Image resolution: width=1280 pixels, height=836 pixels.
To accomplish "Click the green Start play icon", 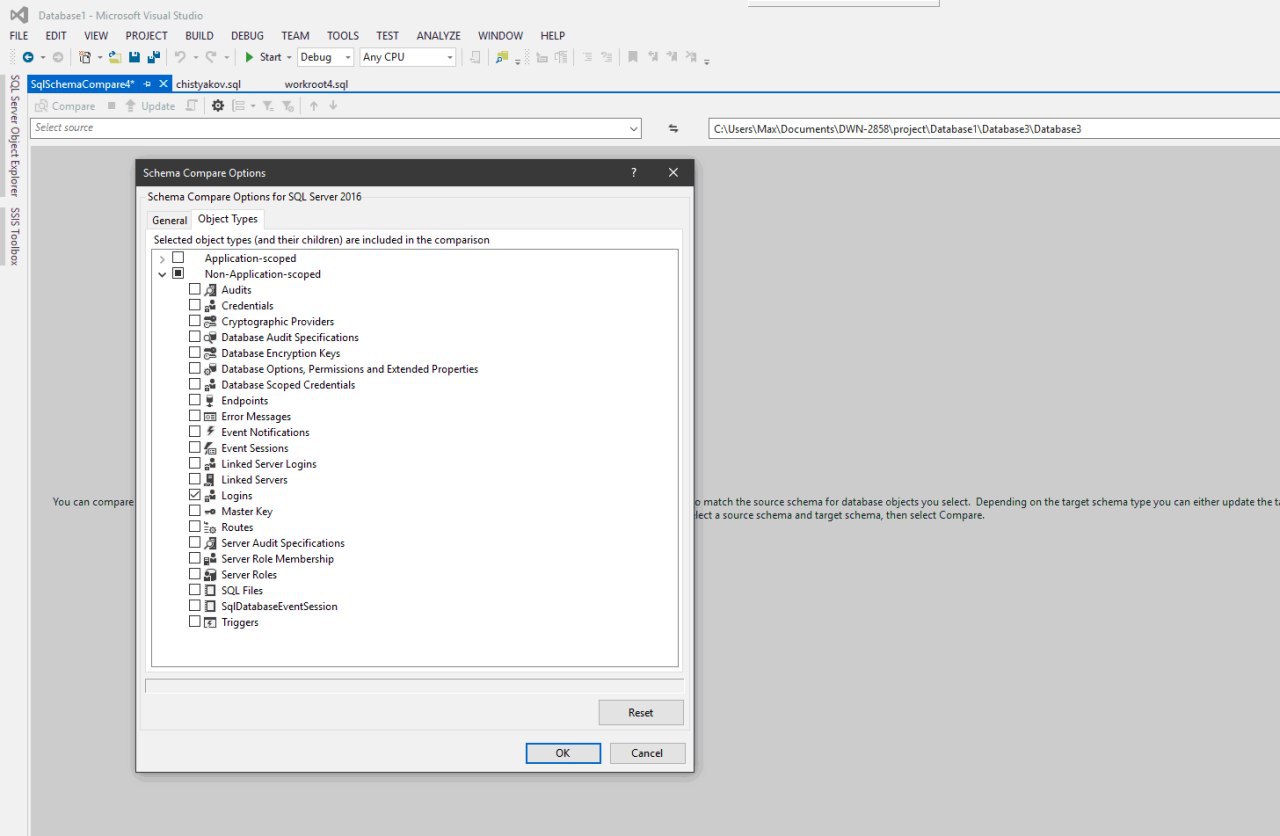I will click(x=250, y=57).
